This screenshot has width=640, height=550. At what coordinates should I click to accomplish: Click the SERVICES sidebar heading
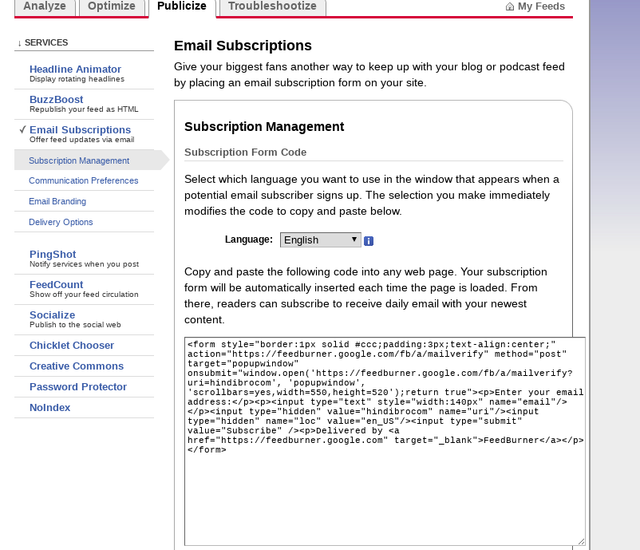point(46,42)
